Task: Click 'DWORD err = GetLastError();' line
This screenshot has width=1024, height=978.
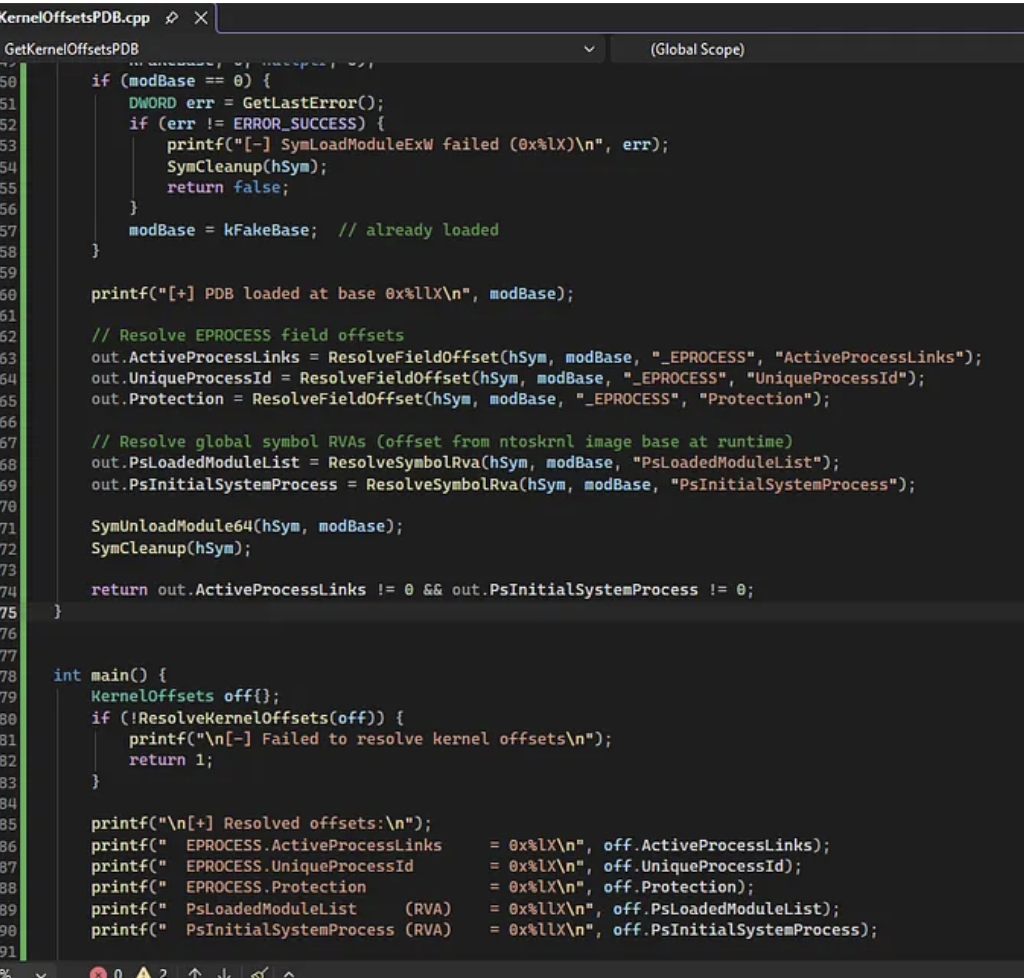Action: (x=256, y=103)
